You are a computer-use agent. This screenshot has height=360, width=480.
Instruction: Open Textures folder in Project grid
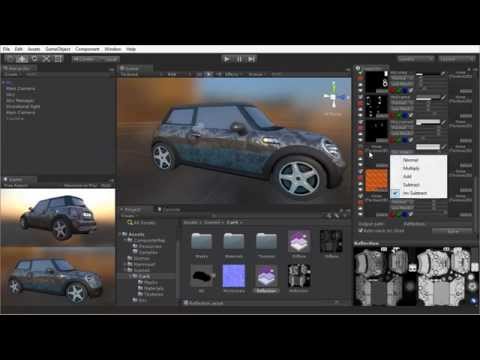(x=266, y=241)
